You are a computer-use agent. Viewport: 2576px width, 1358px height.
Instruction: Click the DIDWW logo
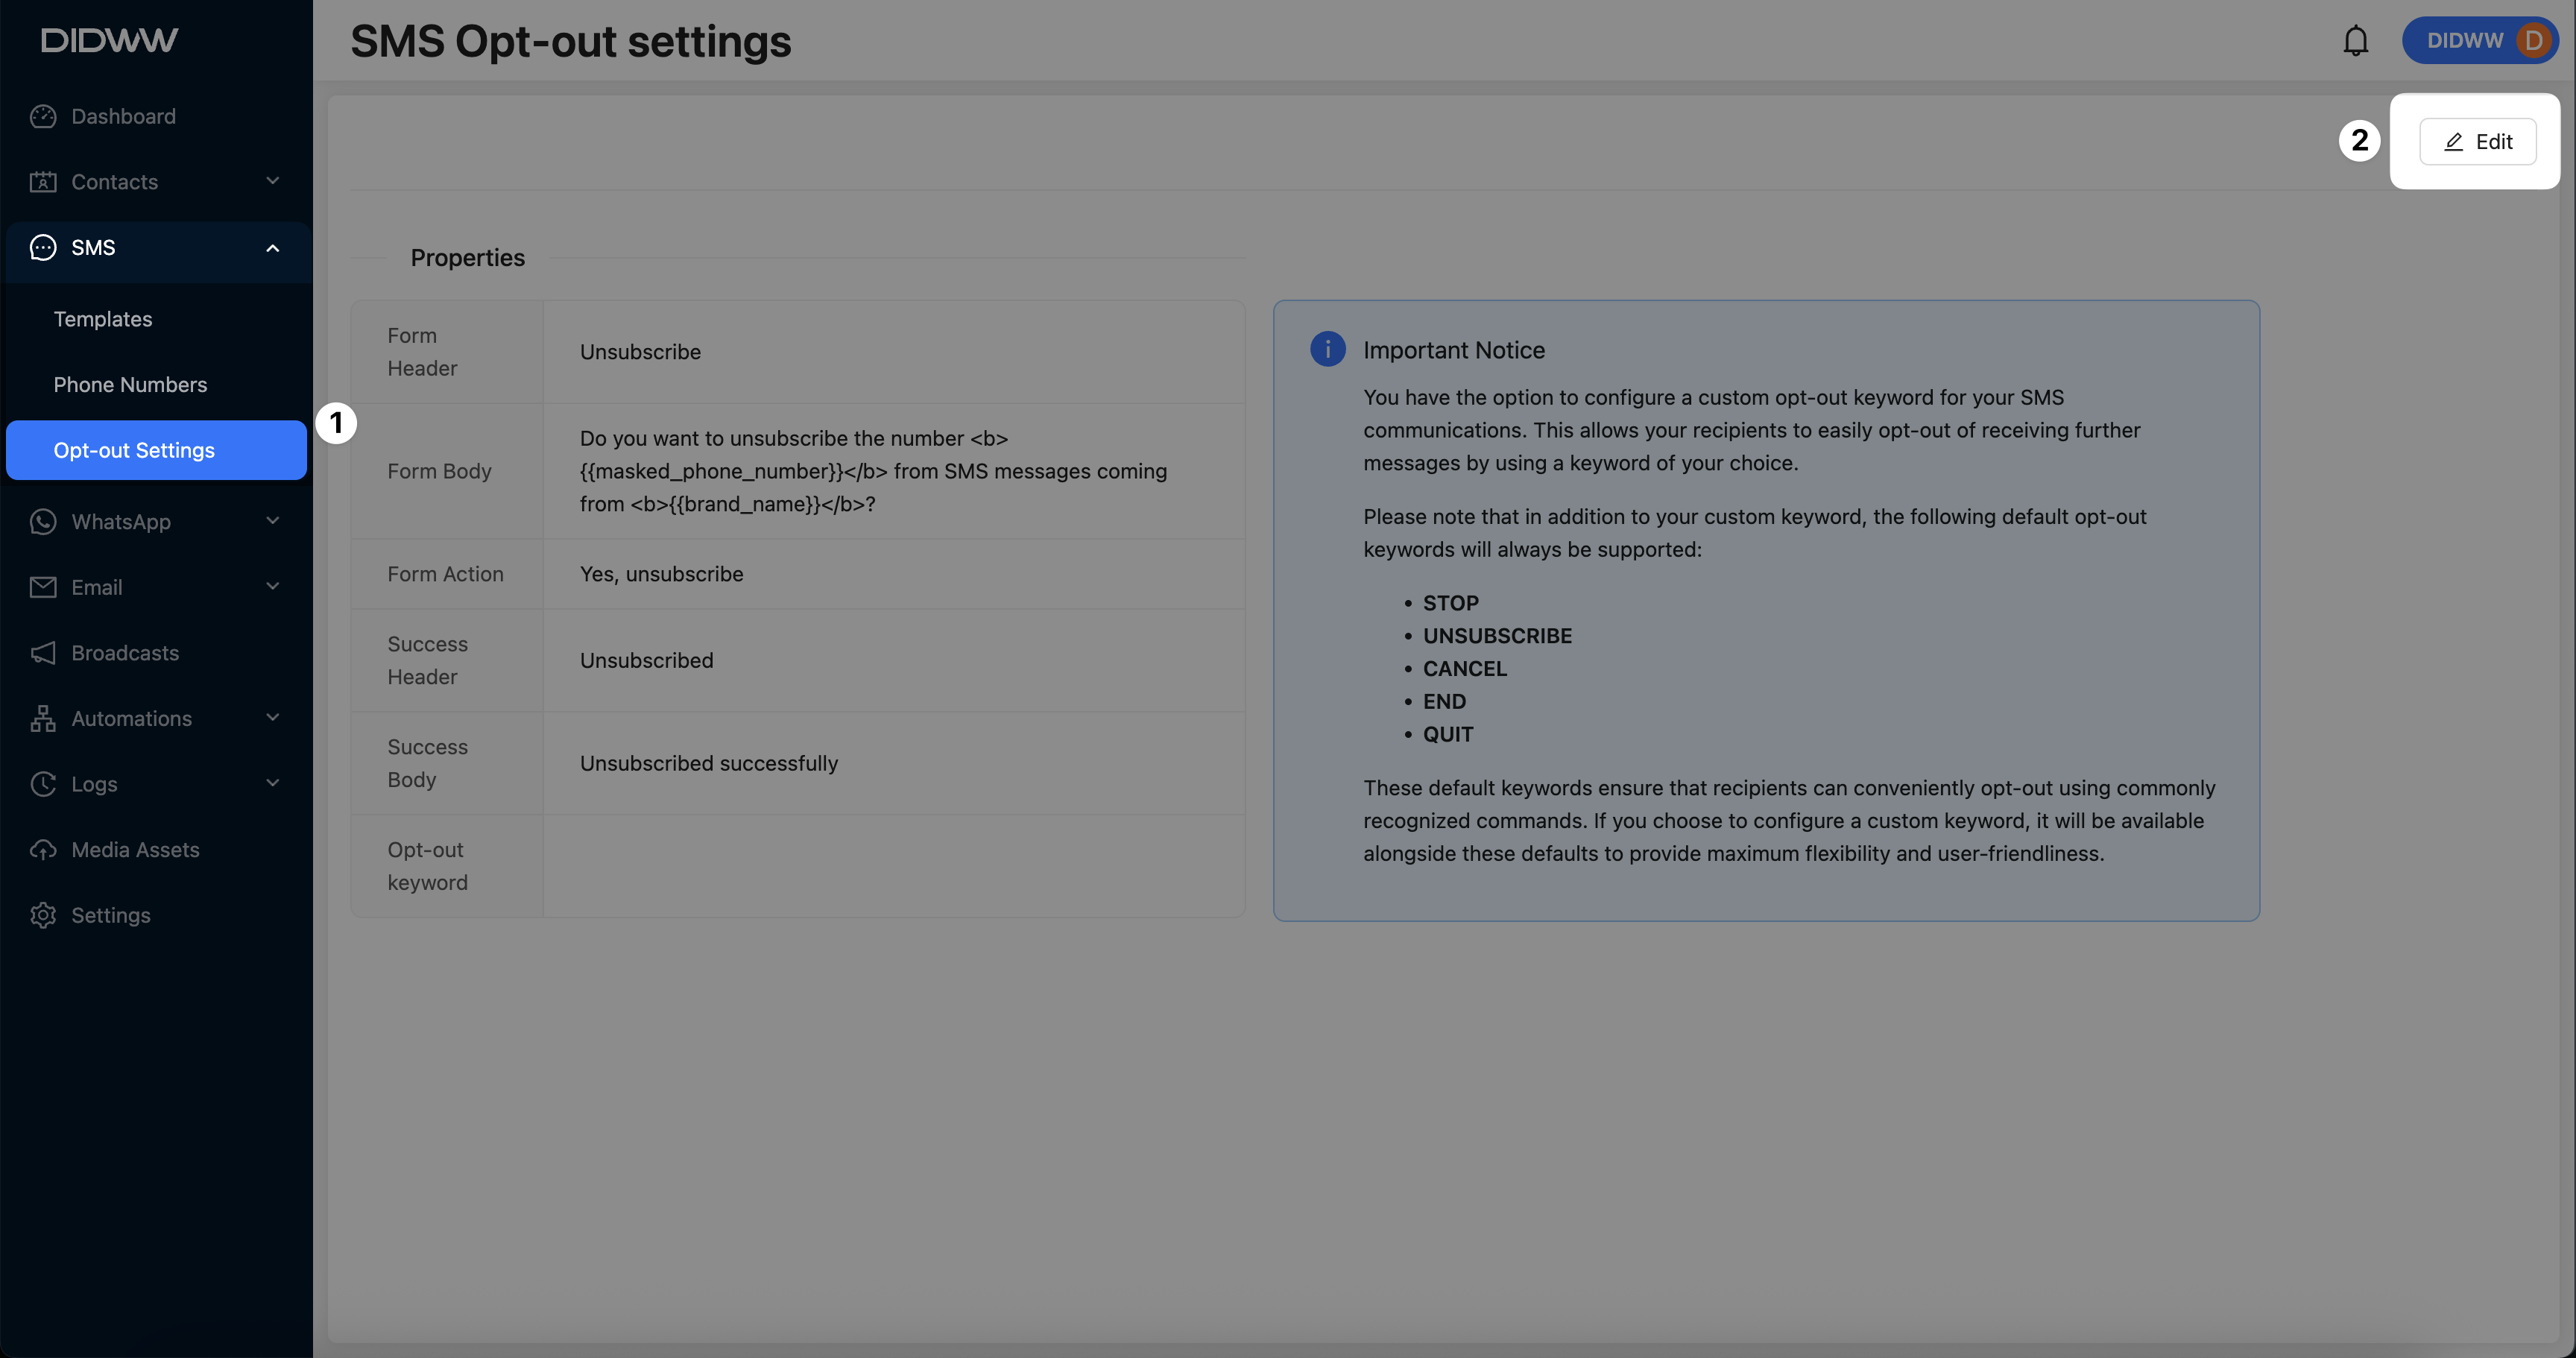[x=109, y=40]
